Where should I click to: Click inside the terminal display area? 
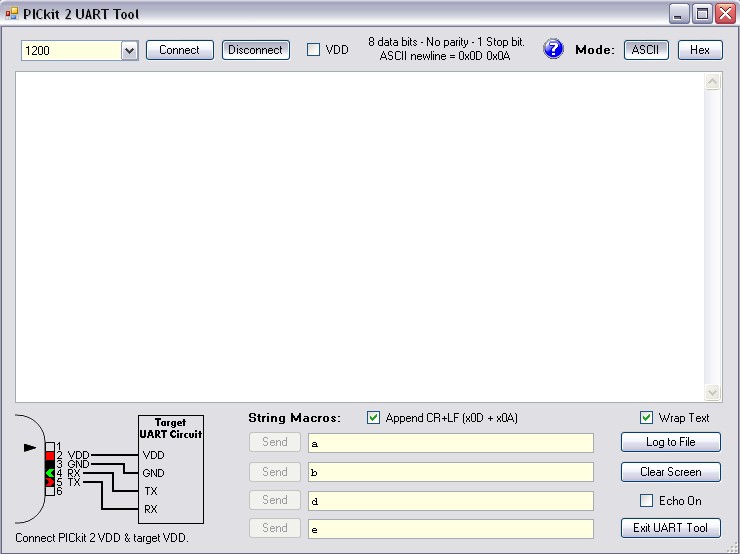(x=360, y=237)
